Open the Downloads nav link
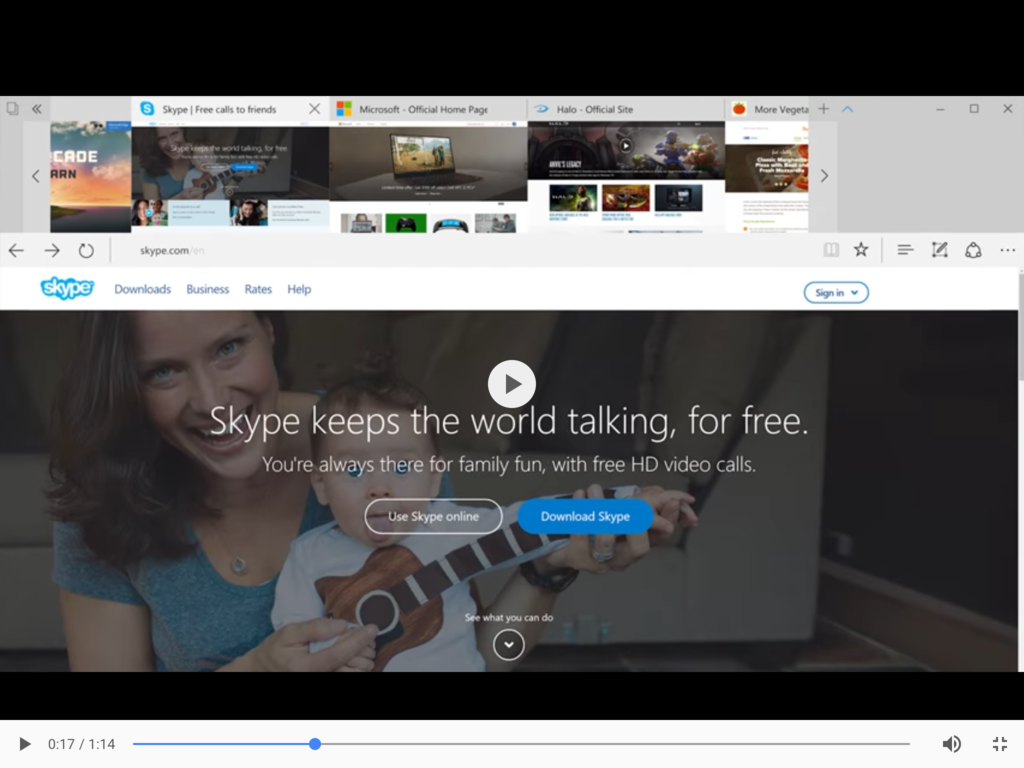Screen dimensions: 1024x768 tap(142, 289)
